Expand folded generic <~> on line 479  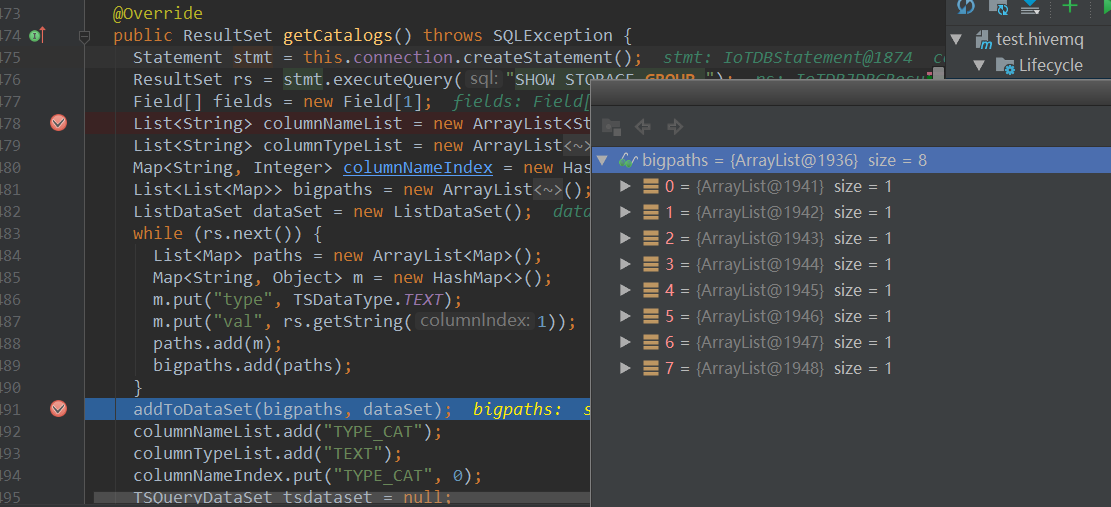click(576, 146)
